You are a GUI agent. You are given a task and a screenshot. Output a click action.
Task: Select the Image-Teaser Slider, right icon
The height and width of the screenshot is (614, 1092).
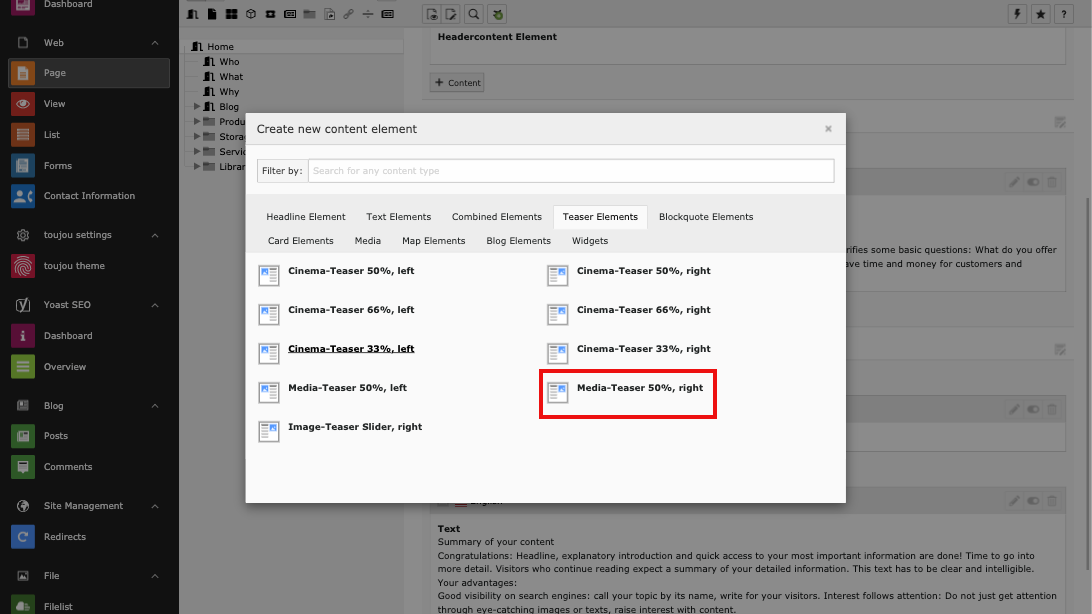268,432
